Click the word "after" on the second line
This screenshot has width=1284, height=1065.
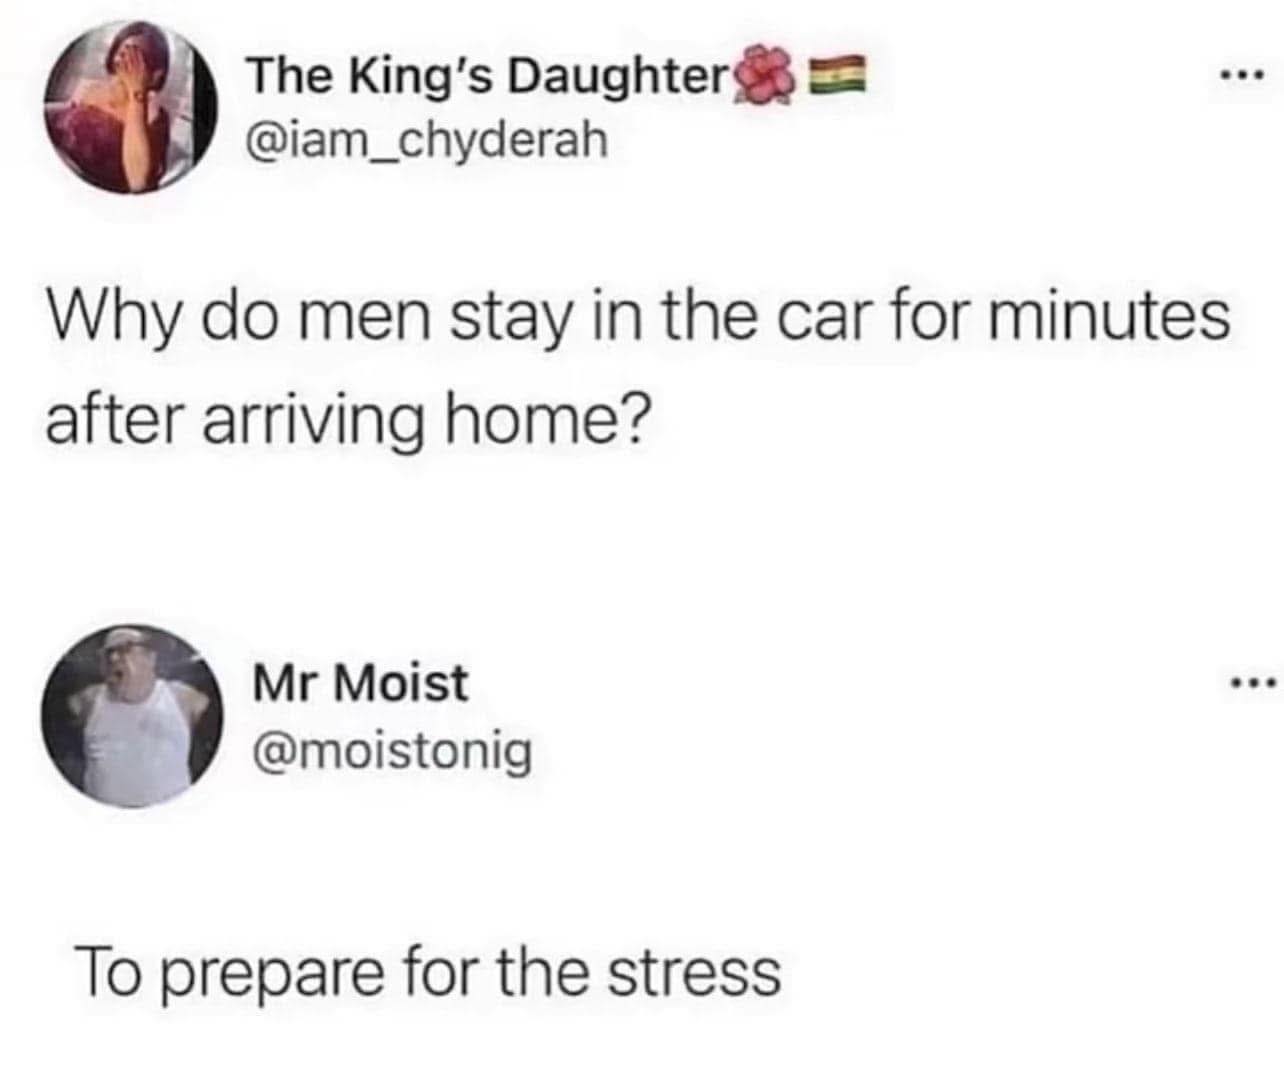click(112, 415)
